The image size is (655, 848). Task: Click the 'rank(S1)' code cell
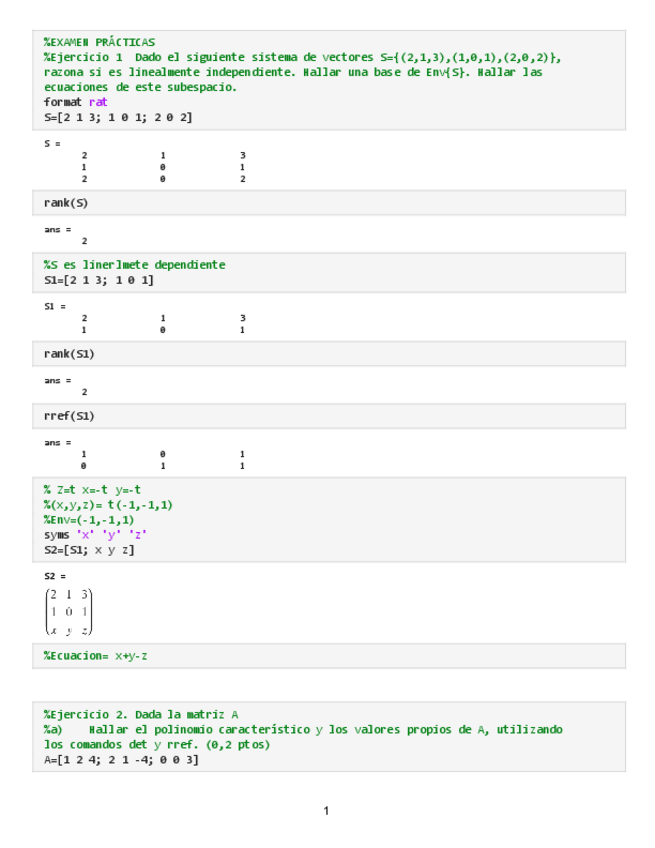69,354
